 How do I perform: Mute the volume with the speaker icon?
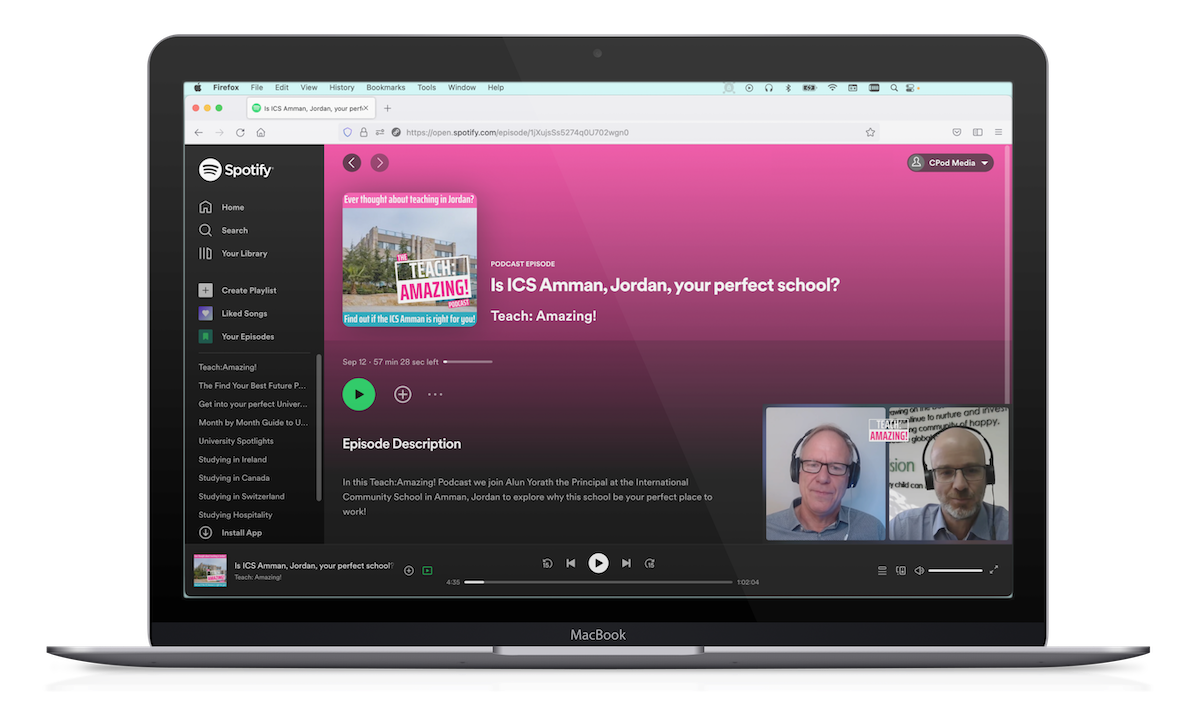[919, 571]
